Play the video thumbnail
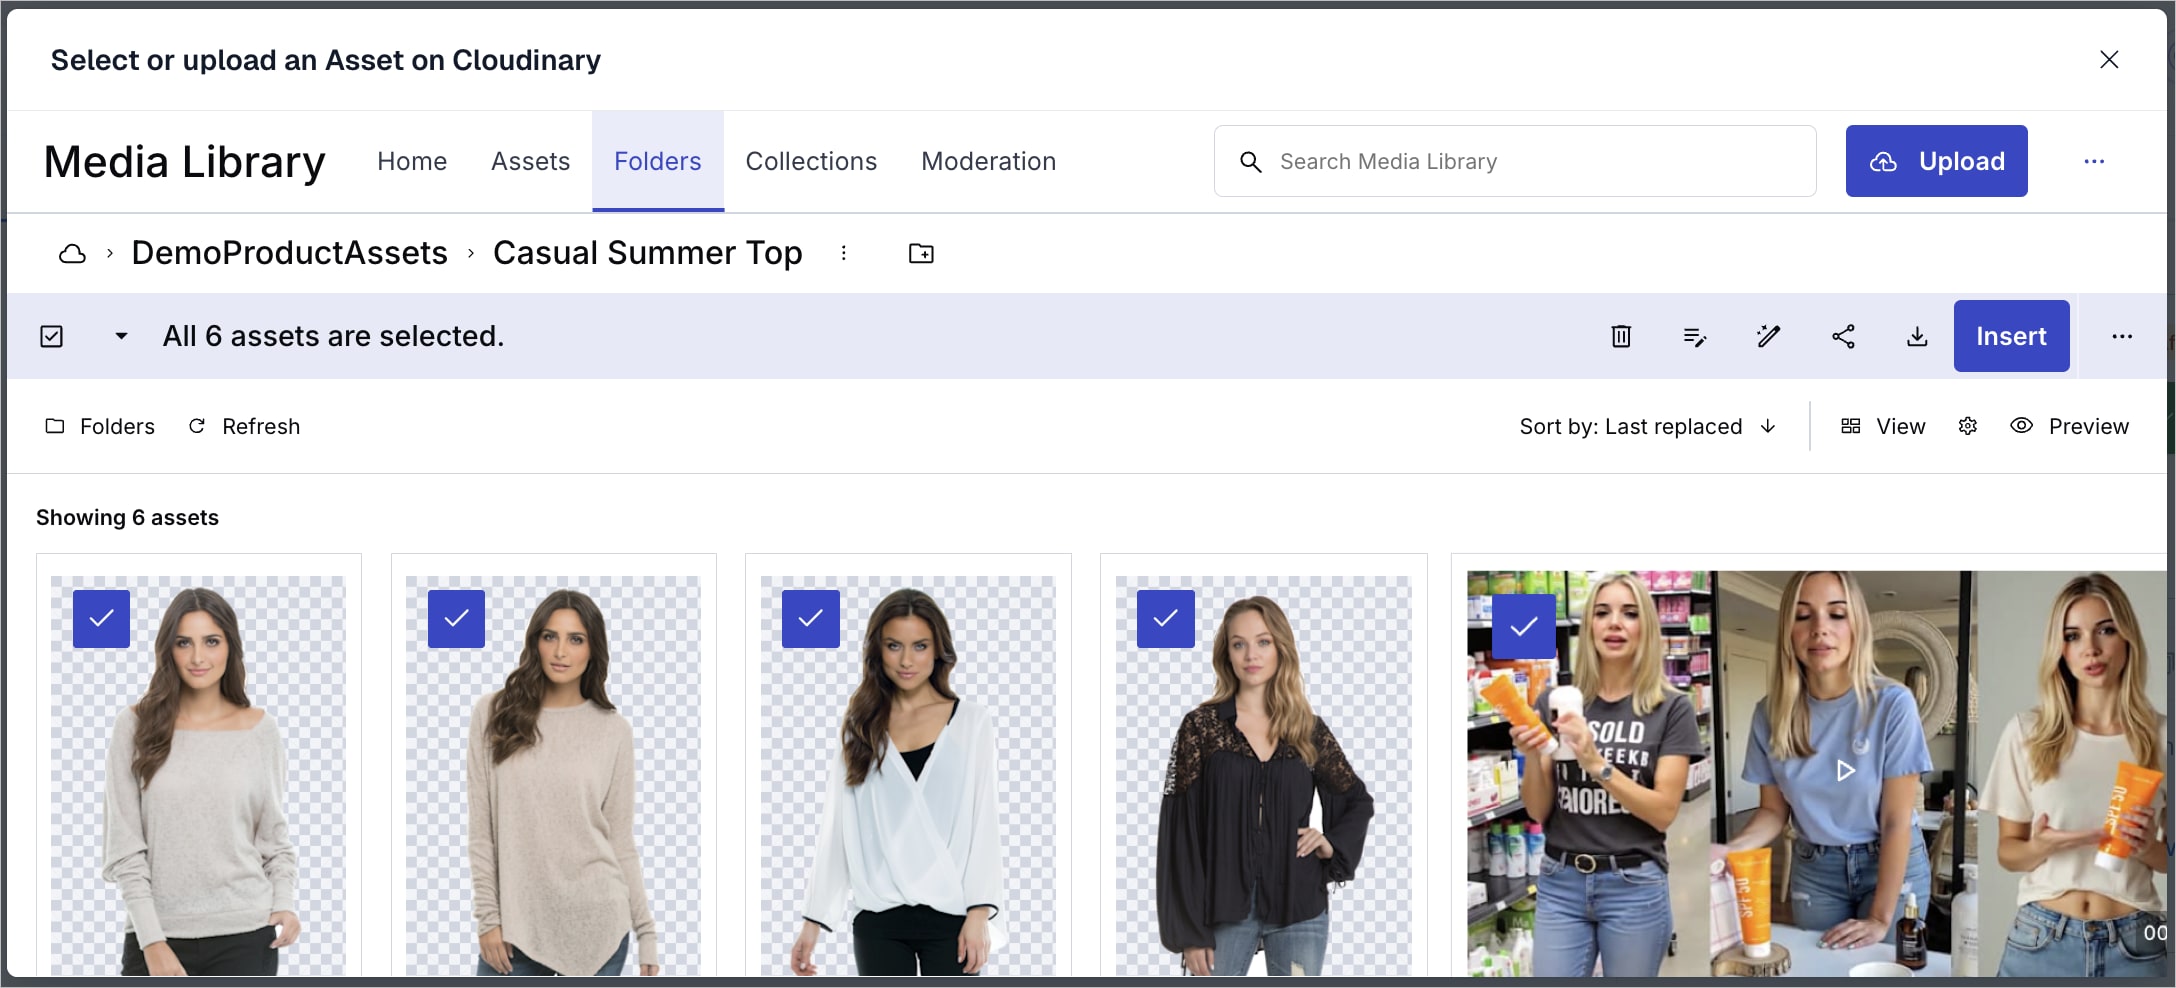Image resolution: width=2176 pixels, height=988 pixels. click(x=1845, y=770)
